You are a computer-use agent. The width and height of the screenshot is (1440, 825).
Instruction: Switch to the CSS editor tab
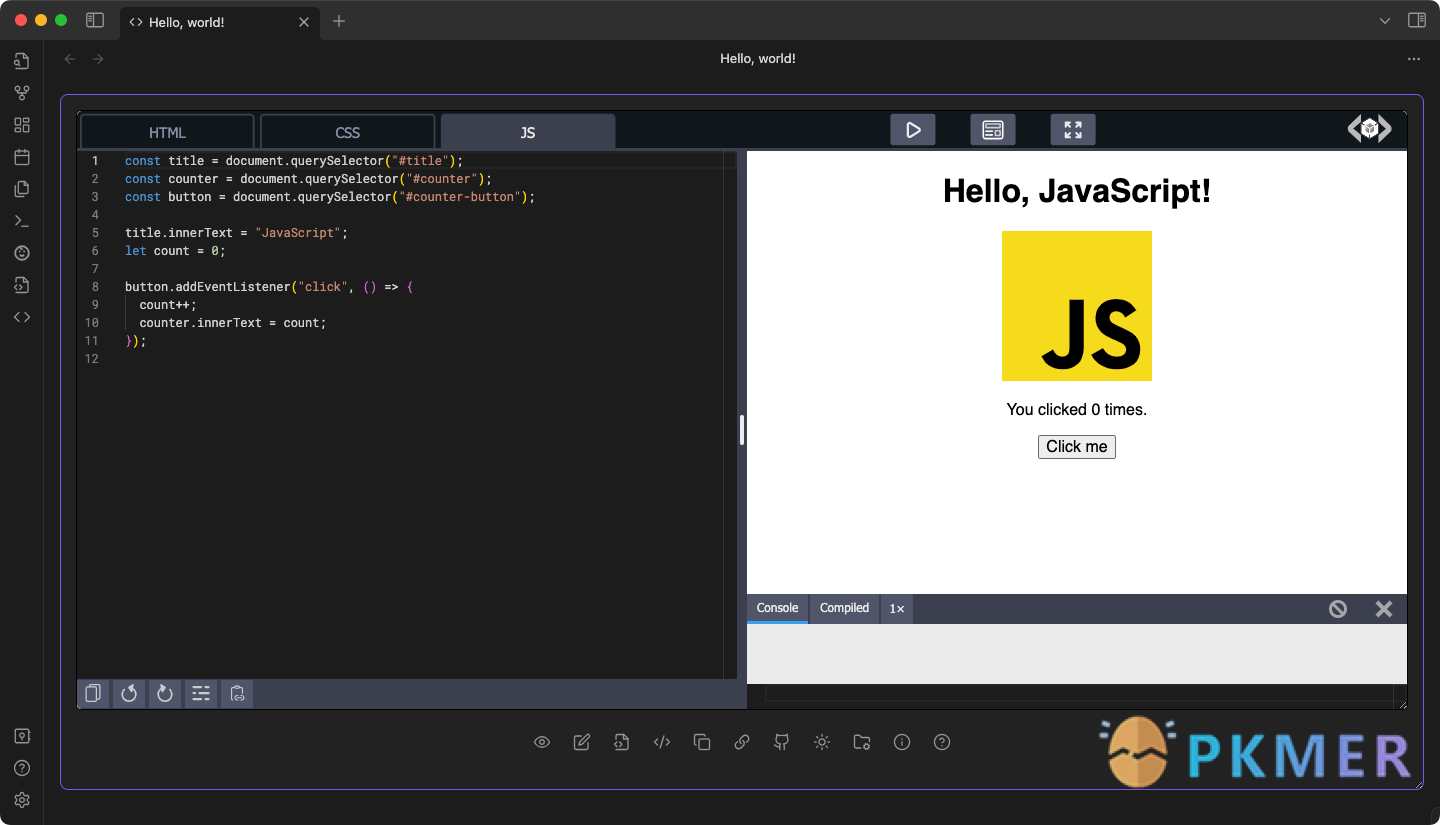pyautogui.click(x=348, y=132)
